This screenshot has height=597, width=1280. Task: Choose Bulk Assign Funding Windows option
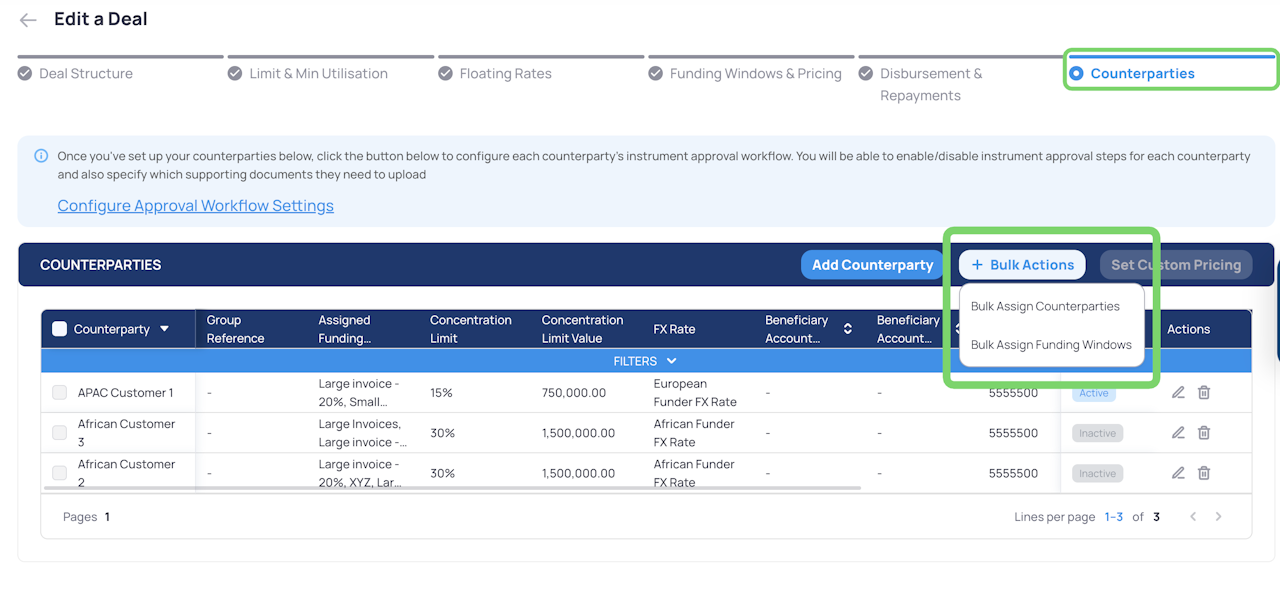click(x=1051, y=345)
